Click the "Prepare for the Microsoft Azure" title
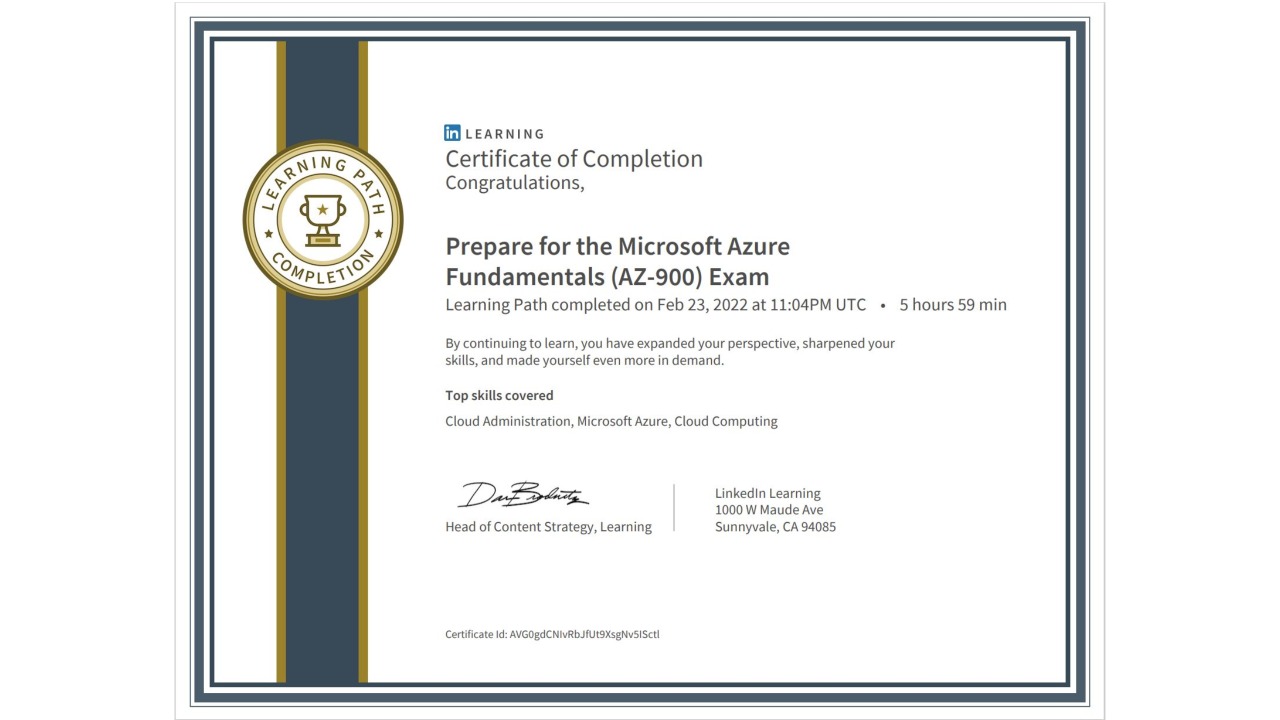 (x=617, y=246)
